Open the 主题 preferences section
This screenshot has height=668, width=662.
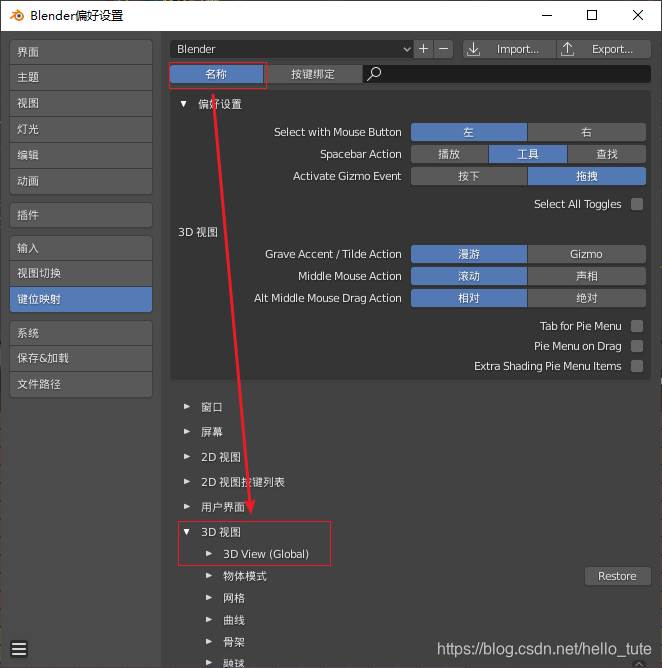(x=81, y=78)
